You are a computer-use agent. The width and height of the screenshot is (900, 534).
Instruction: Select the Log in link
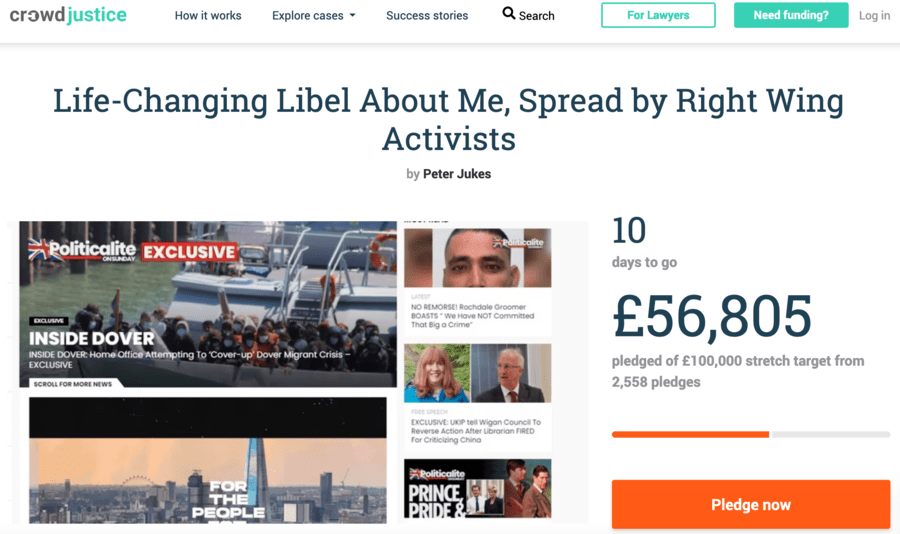tap(874, 16)
